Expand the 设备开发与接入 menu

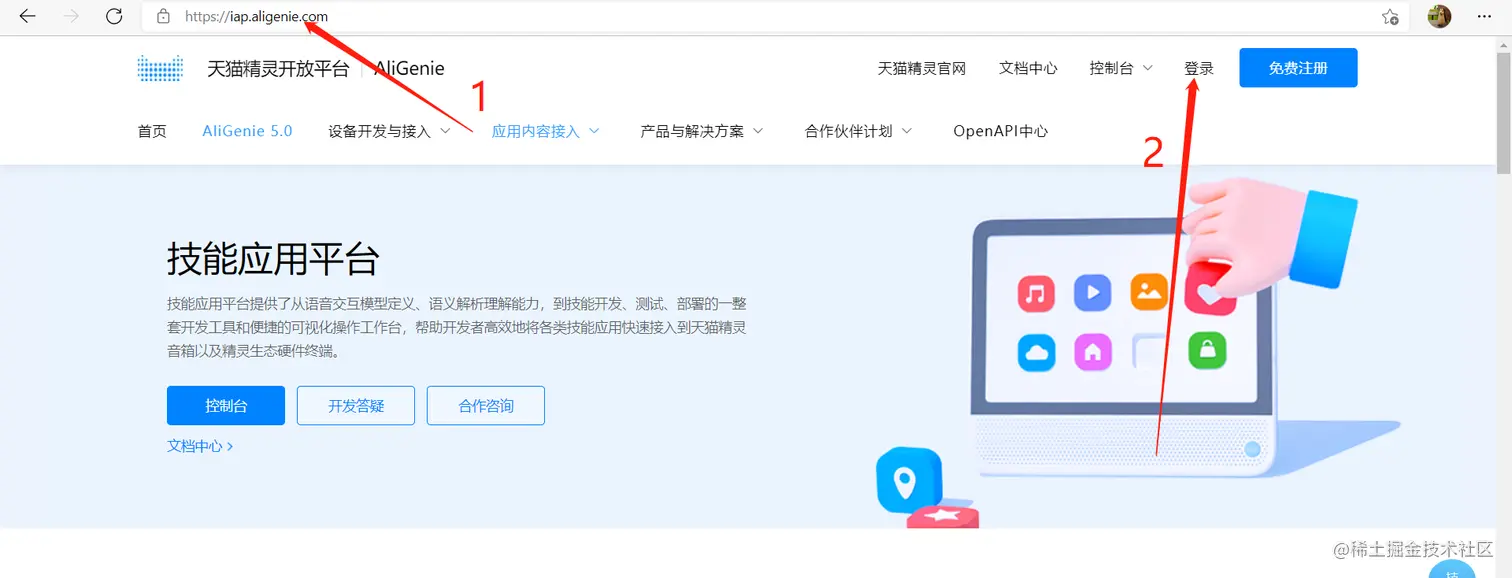click(x=389, y=131)
